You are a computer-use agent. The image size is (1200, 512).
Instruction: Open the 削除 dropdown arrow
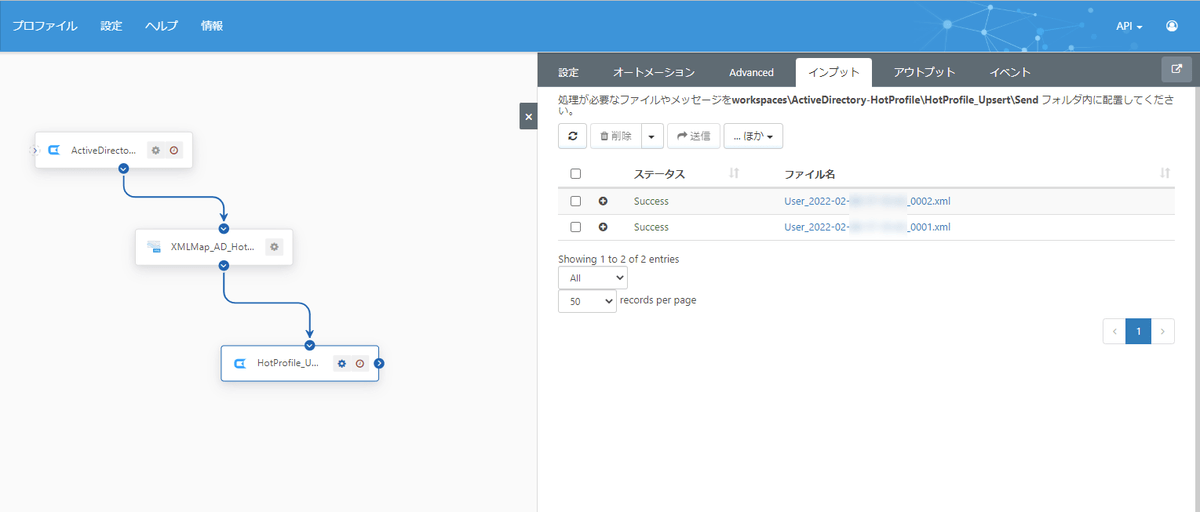coord(652,136)
